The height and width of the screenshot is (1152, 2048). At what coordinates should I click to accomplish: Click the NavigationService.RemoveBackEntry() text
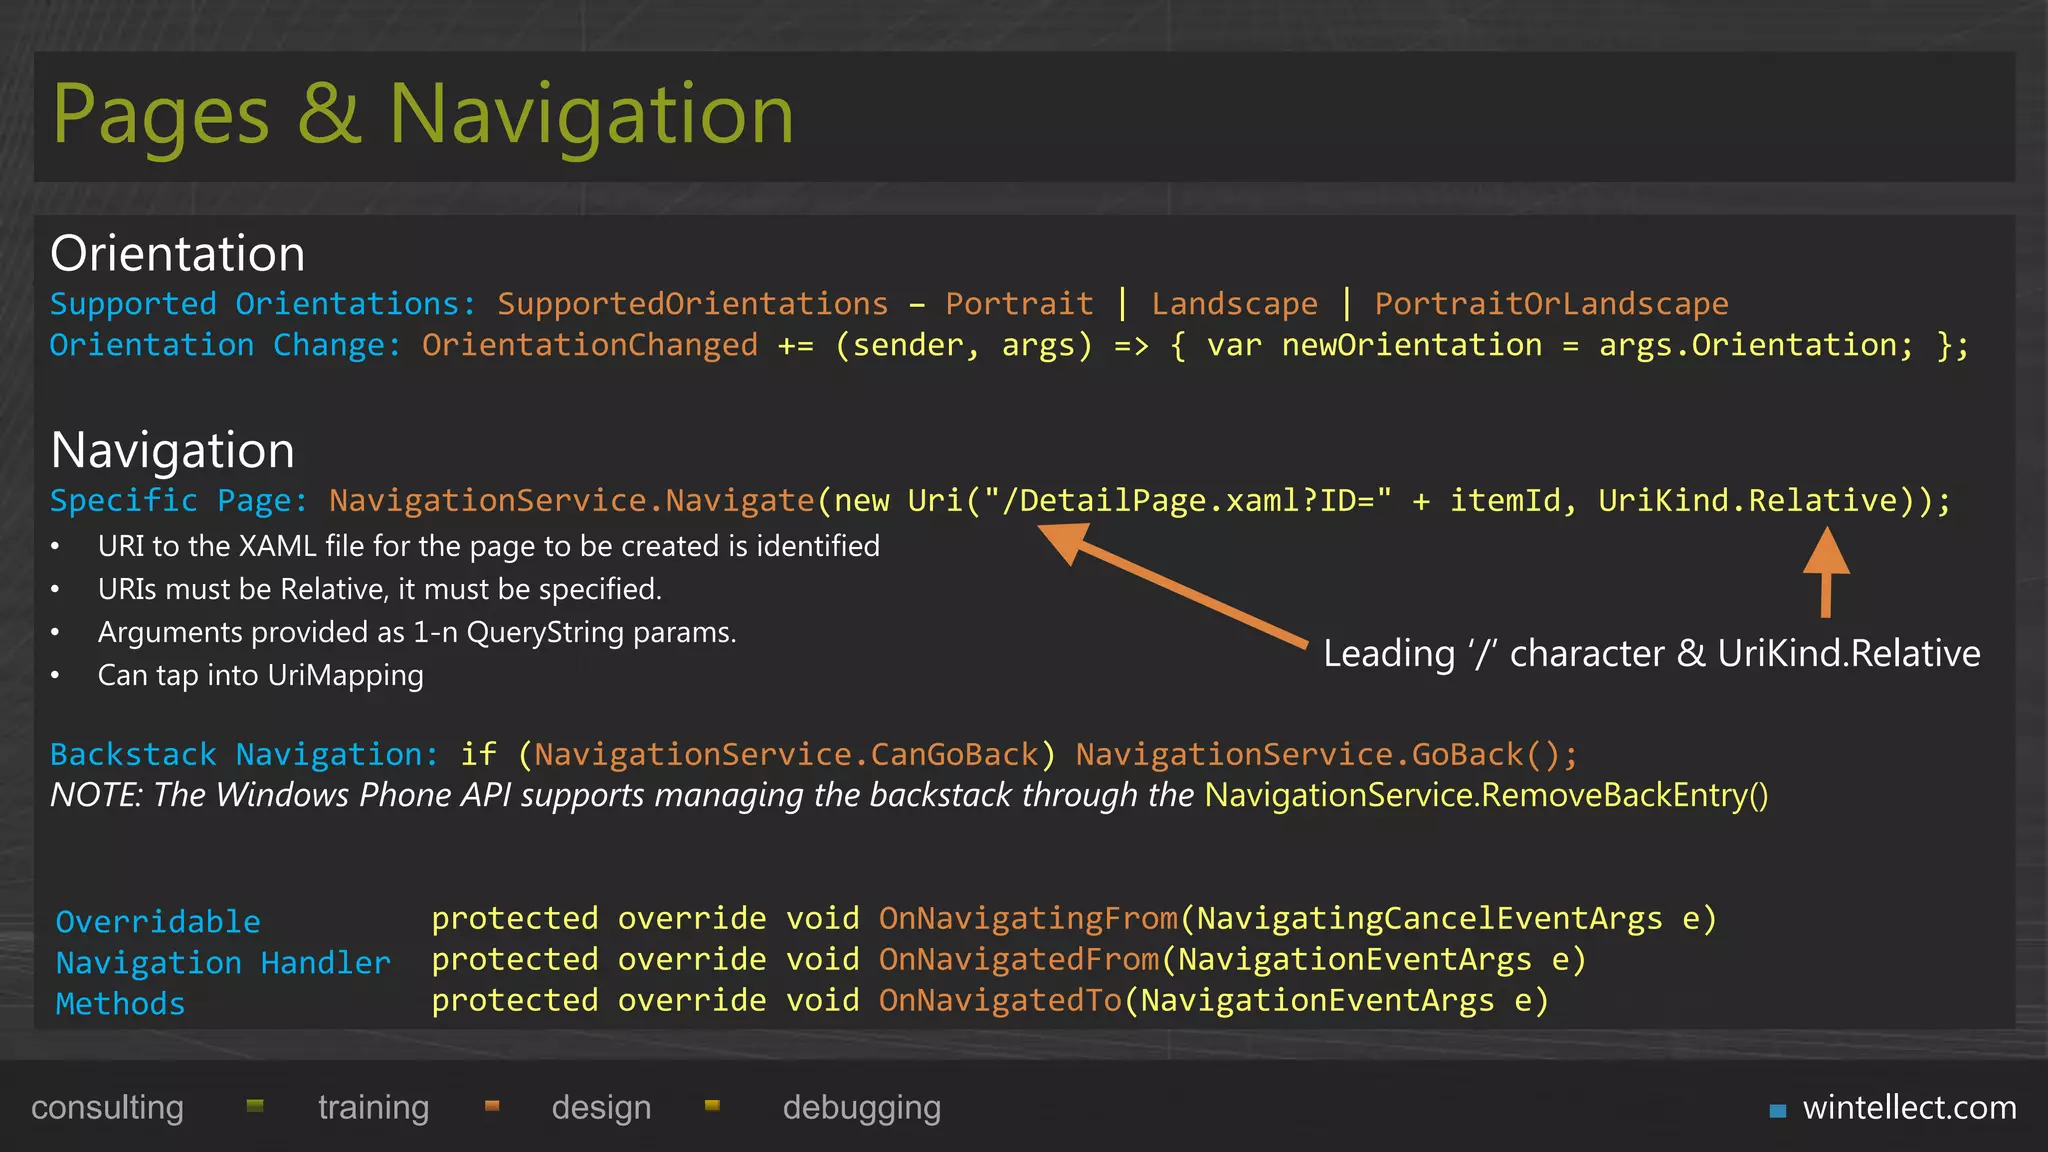coord(1486,795)
